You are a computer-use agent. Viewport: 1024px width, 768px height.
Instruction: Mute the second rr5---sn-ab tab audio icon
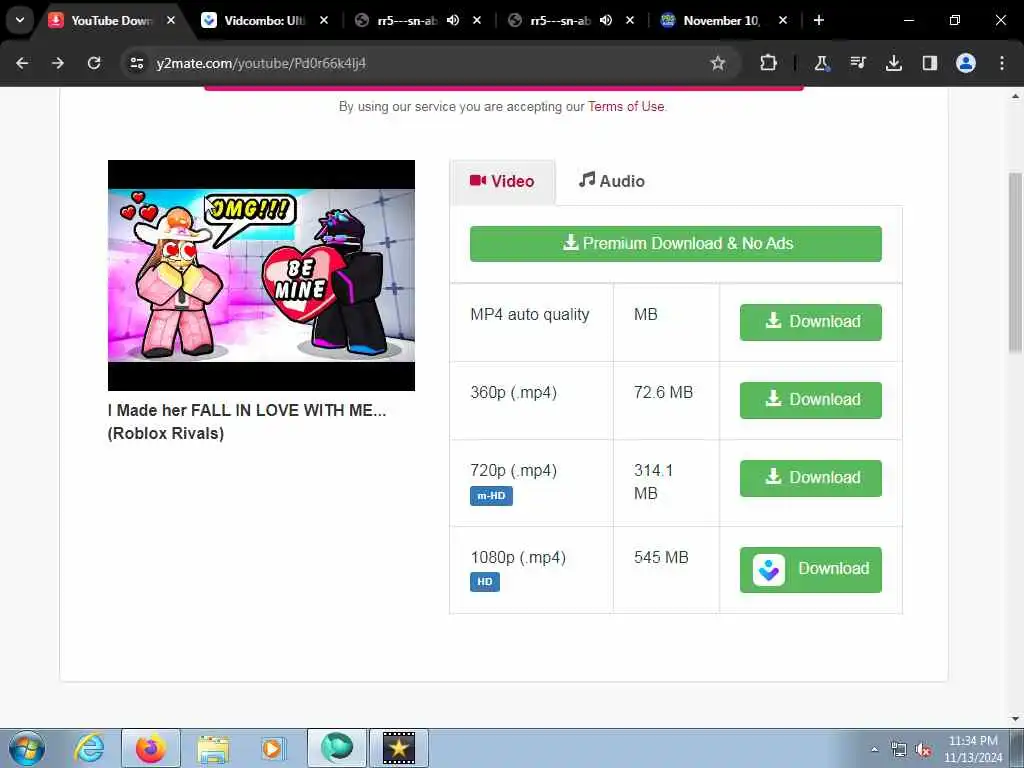pos(606,20)
